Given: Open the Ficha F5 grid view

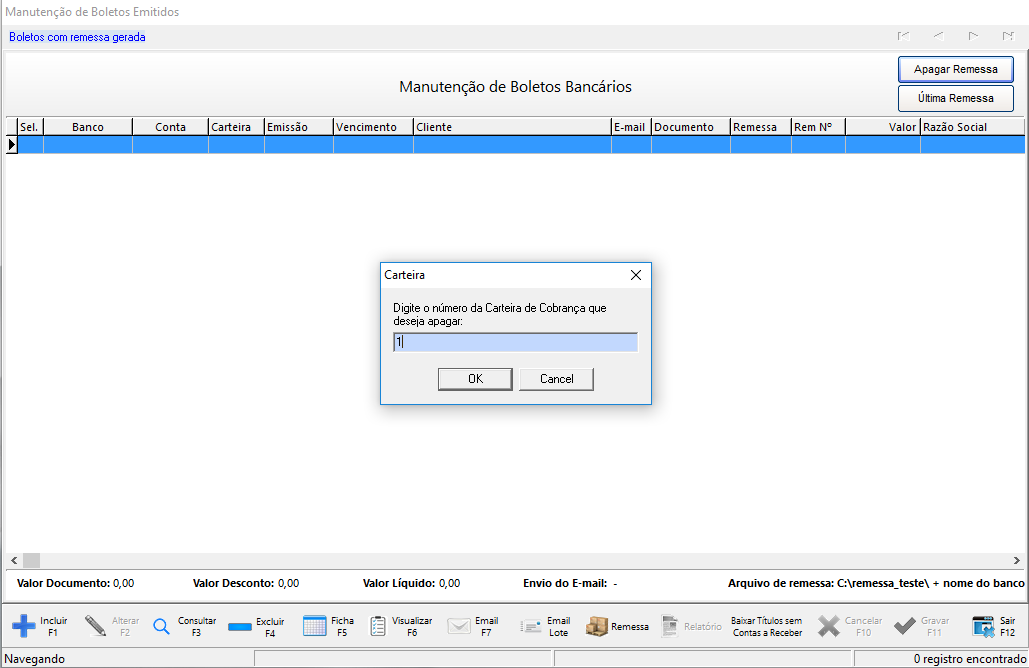Looking at the screenshot, I should (314, 626).
